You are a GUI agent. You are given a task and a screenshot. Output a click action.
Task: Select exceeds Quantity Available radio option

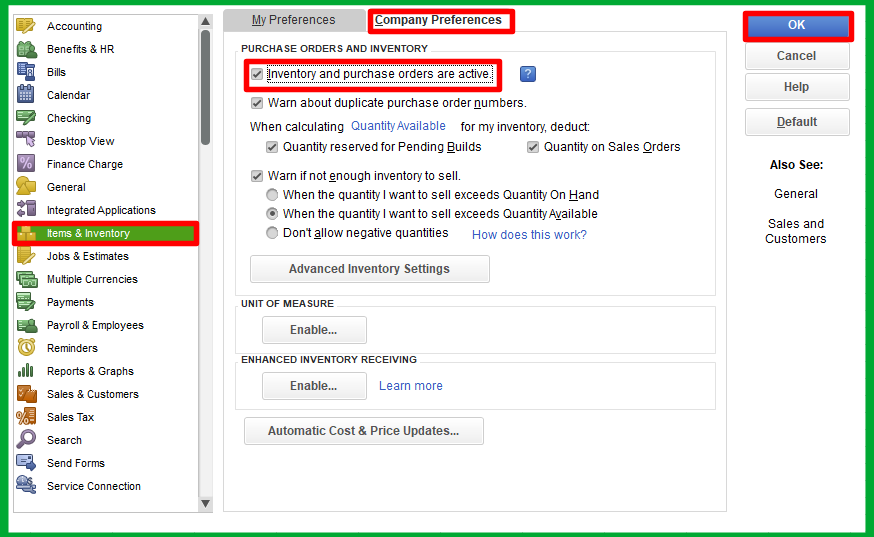(272, 214)
